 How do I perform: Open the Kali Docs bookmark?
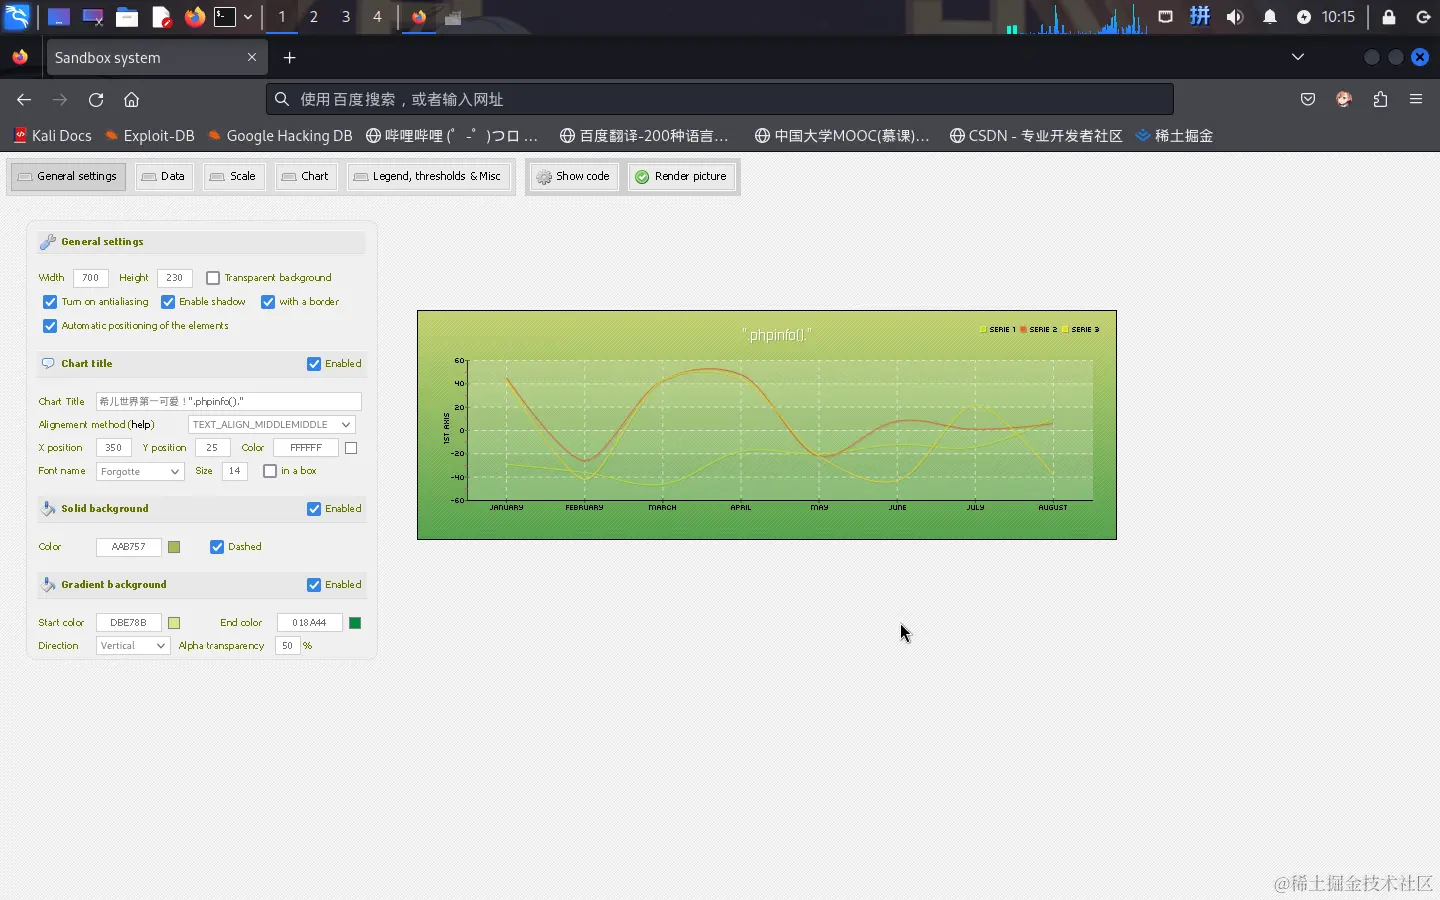53,136
